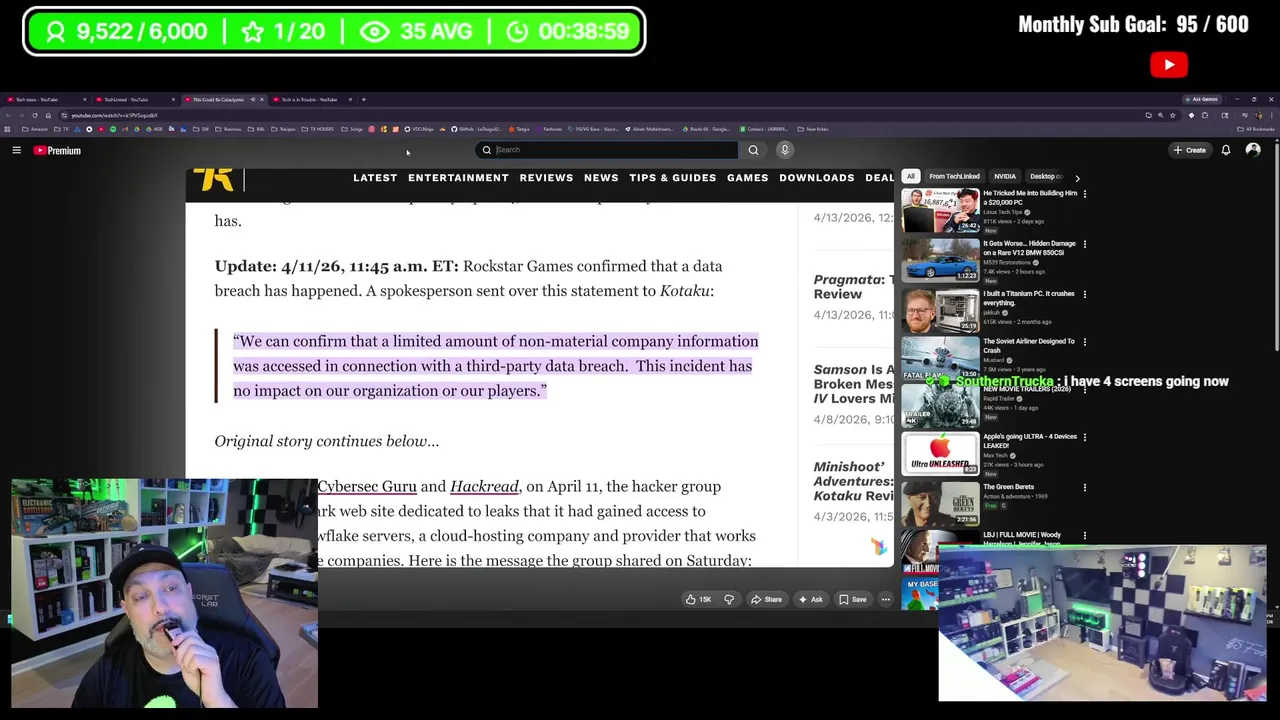Follow the Cybersec Guru link
Screen dimensions: 1280x720
367,486
